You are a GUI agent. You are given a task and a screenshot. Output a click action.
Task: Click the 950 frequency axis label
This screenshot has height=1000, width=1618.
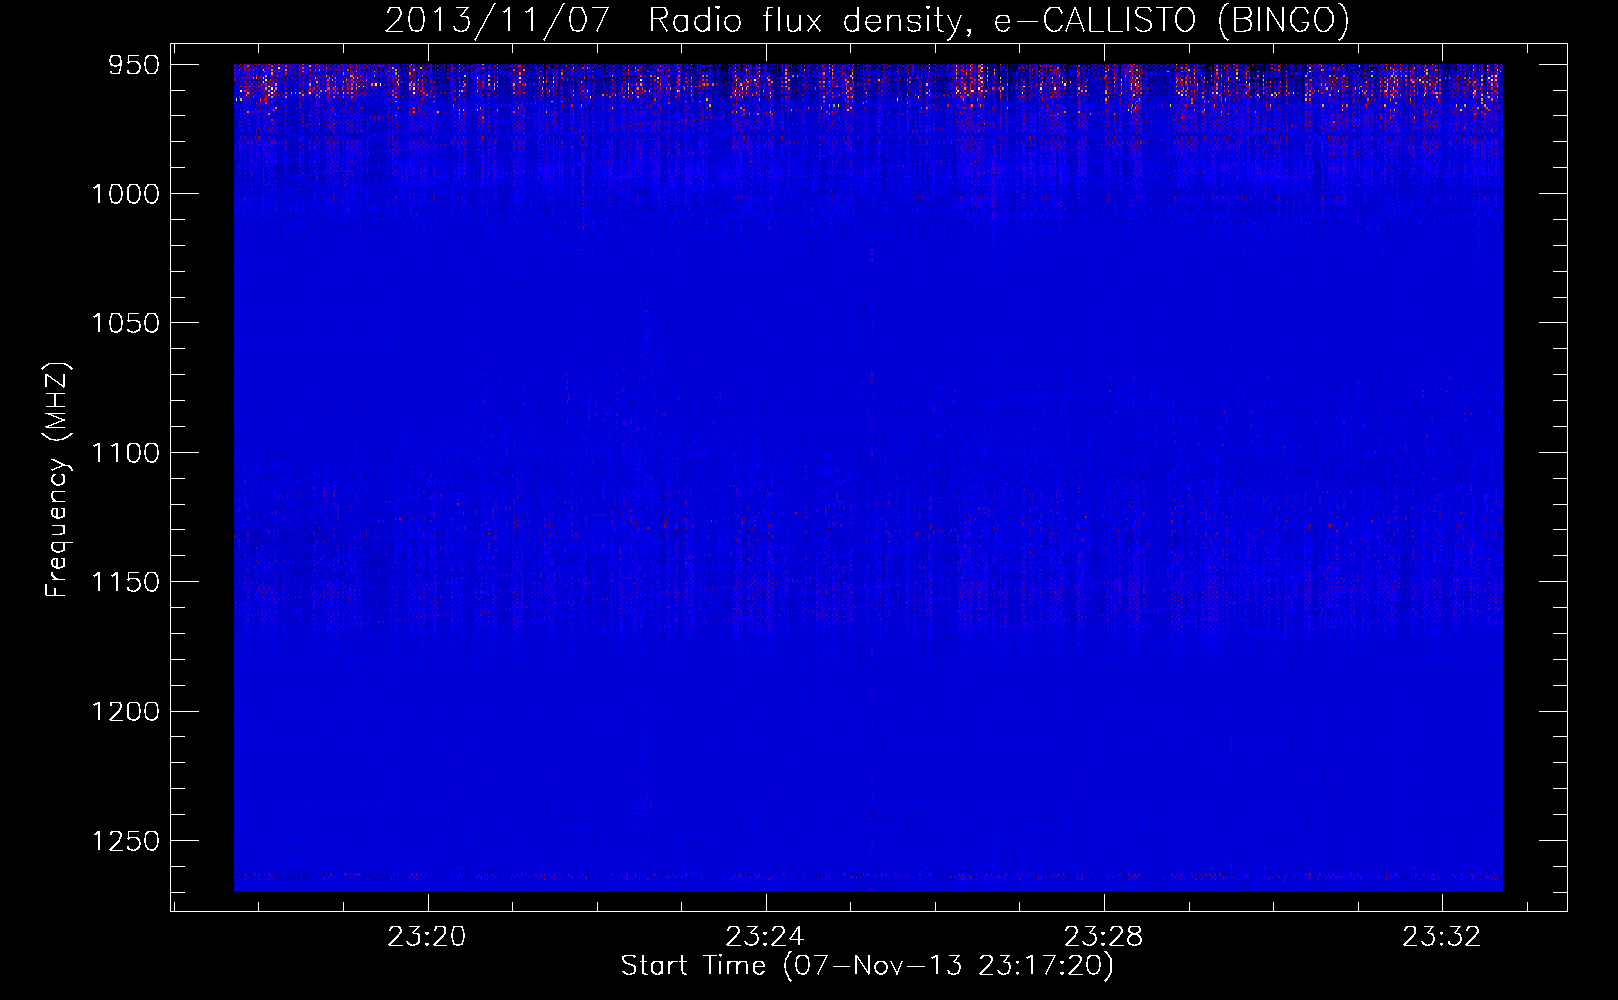(x=133, y=65)
